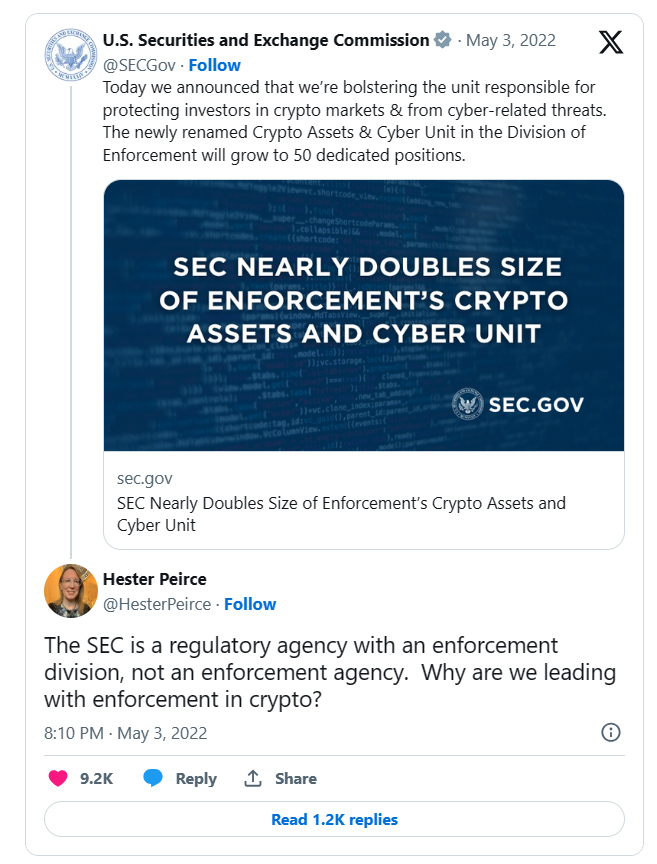
Task: Click the Share text label
Action: pos(296,779)
